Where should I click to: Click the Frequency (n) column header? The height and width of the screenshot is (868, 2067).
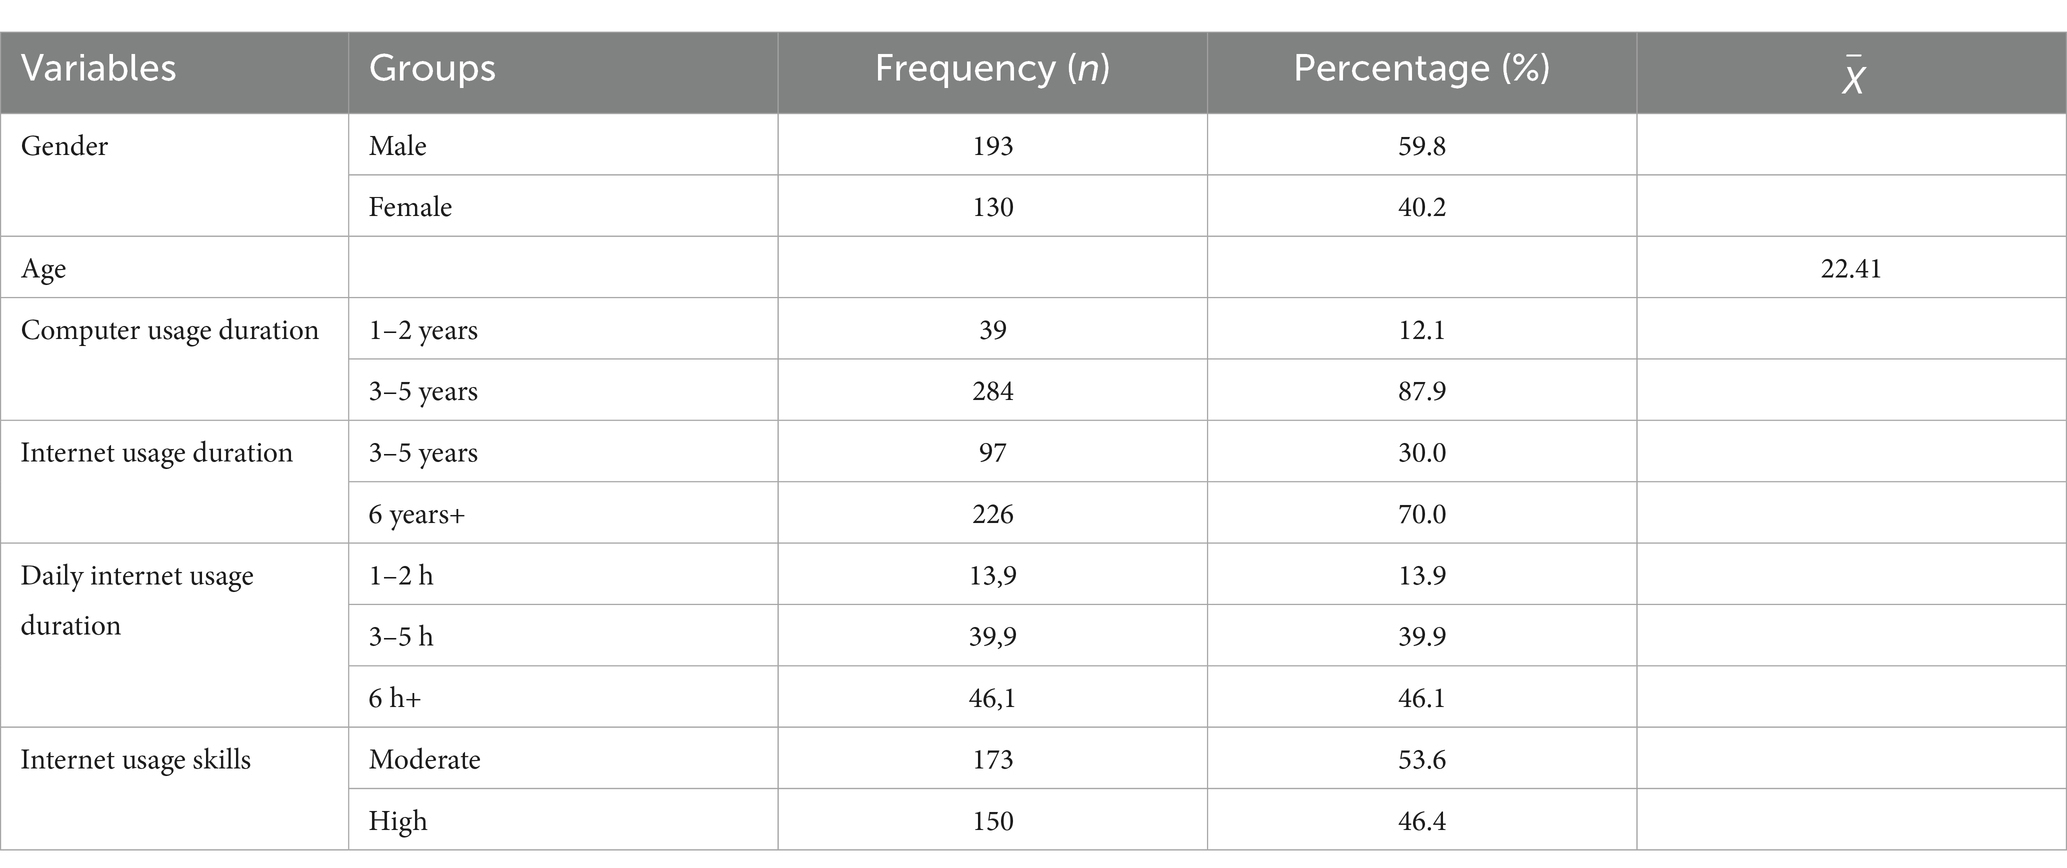pos(992,69)
